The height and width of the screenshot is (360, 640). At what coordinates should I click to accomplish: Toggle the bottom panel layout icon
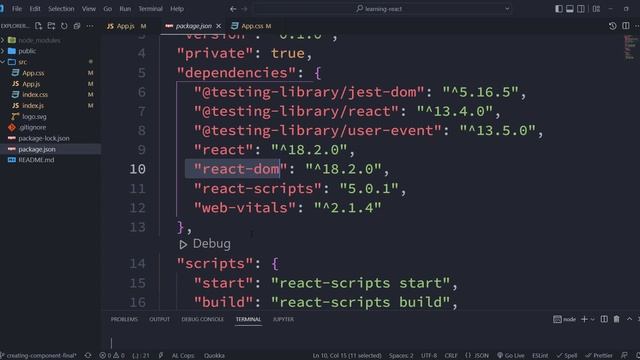point(570,9)
